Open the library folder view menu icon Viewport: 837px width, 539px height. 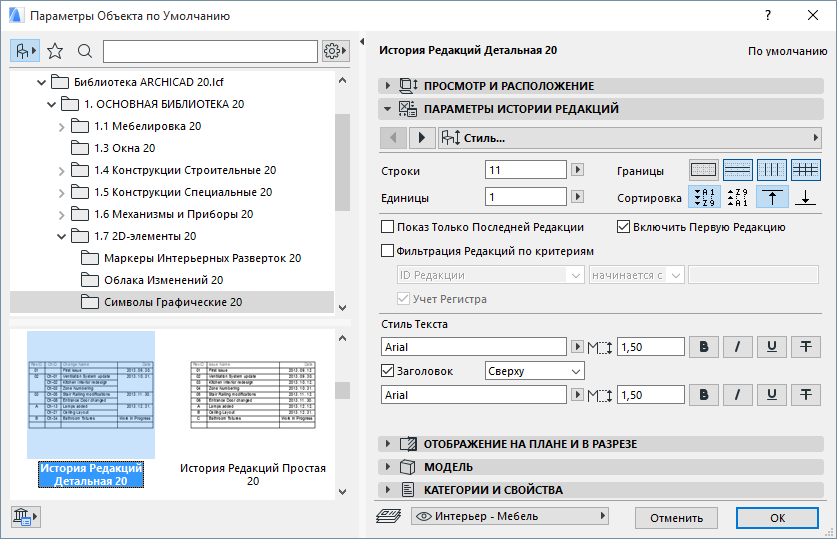tap(25, 51)
